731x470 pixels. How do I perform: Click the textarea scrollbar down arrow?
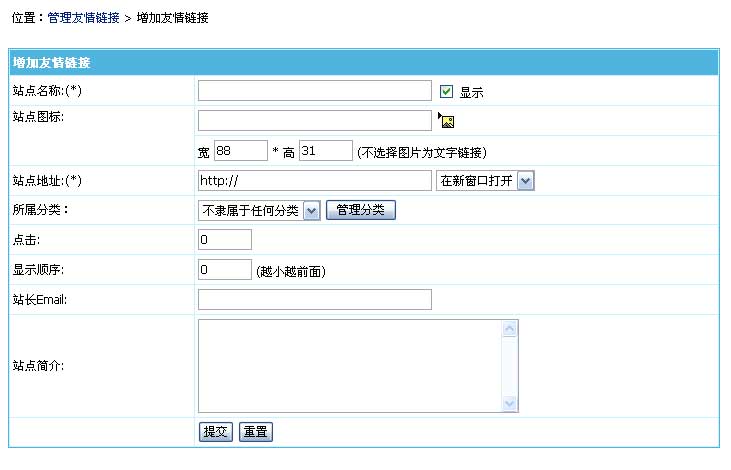click(x=509, y=403)
